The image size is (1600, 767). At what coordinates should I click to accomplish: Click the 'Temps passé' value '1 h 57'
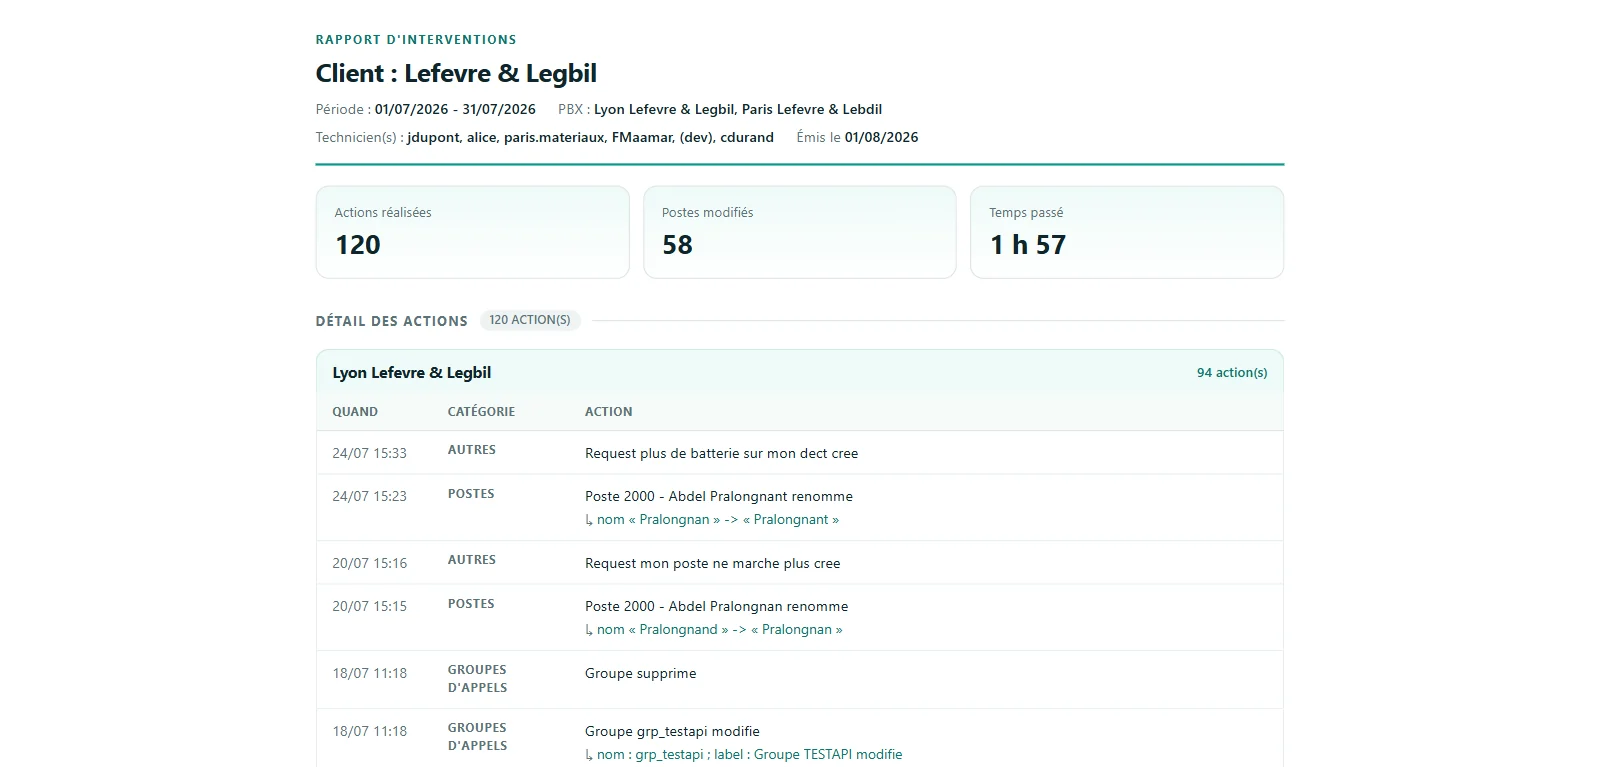[1028, 245]
